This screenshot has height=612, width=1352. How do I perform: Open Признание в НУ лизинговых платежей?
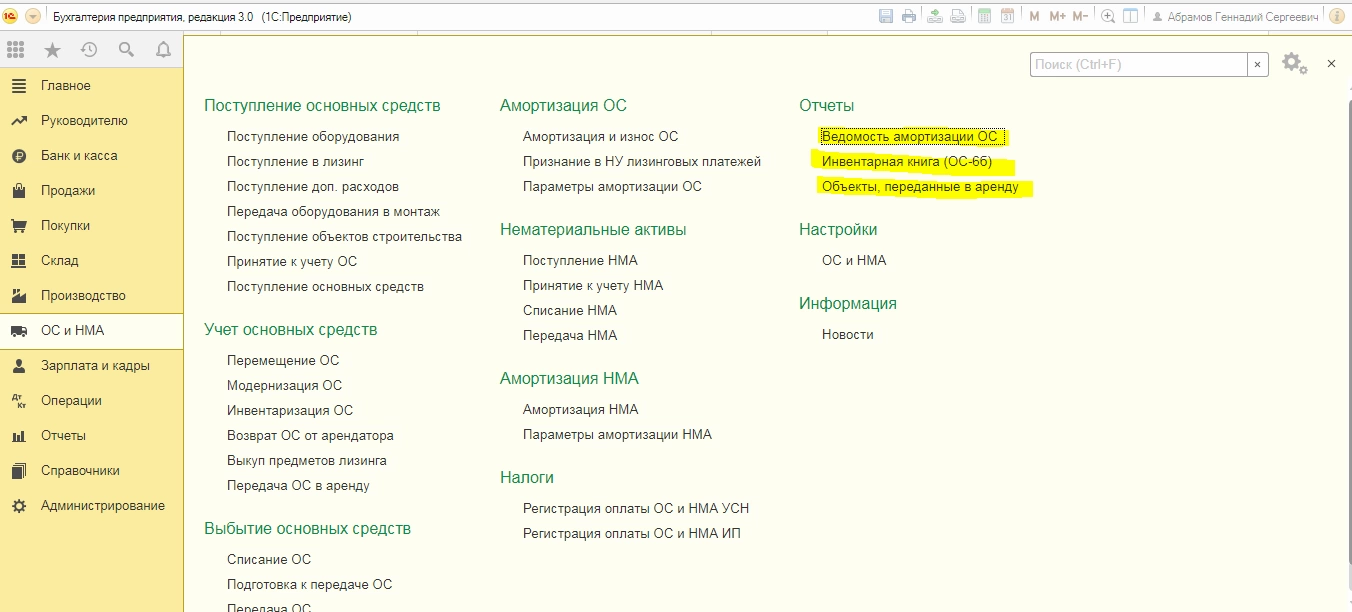pyautogui.click(x=642, y=162)
